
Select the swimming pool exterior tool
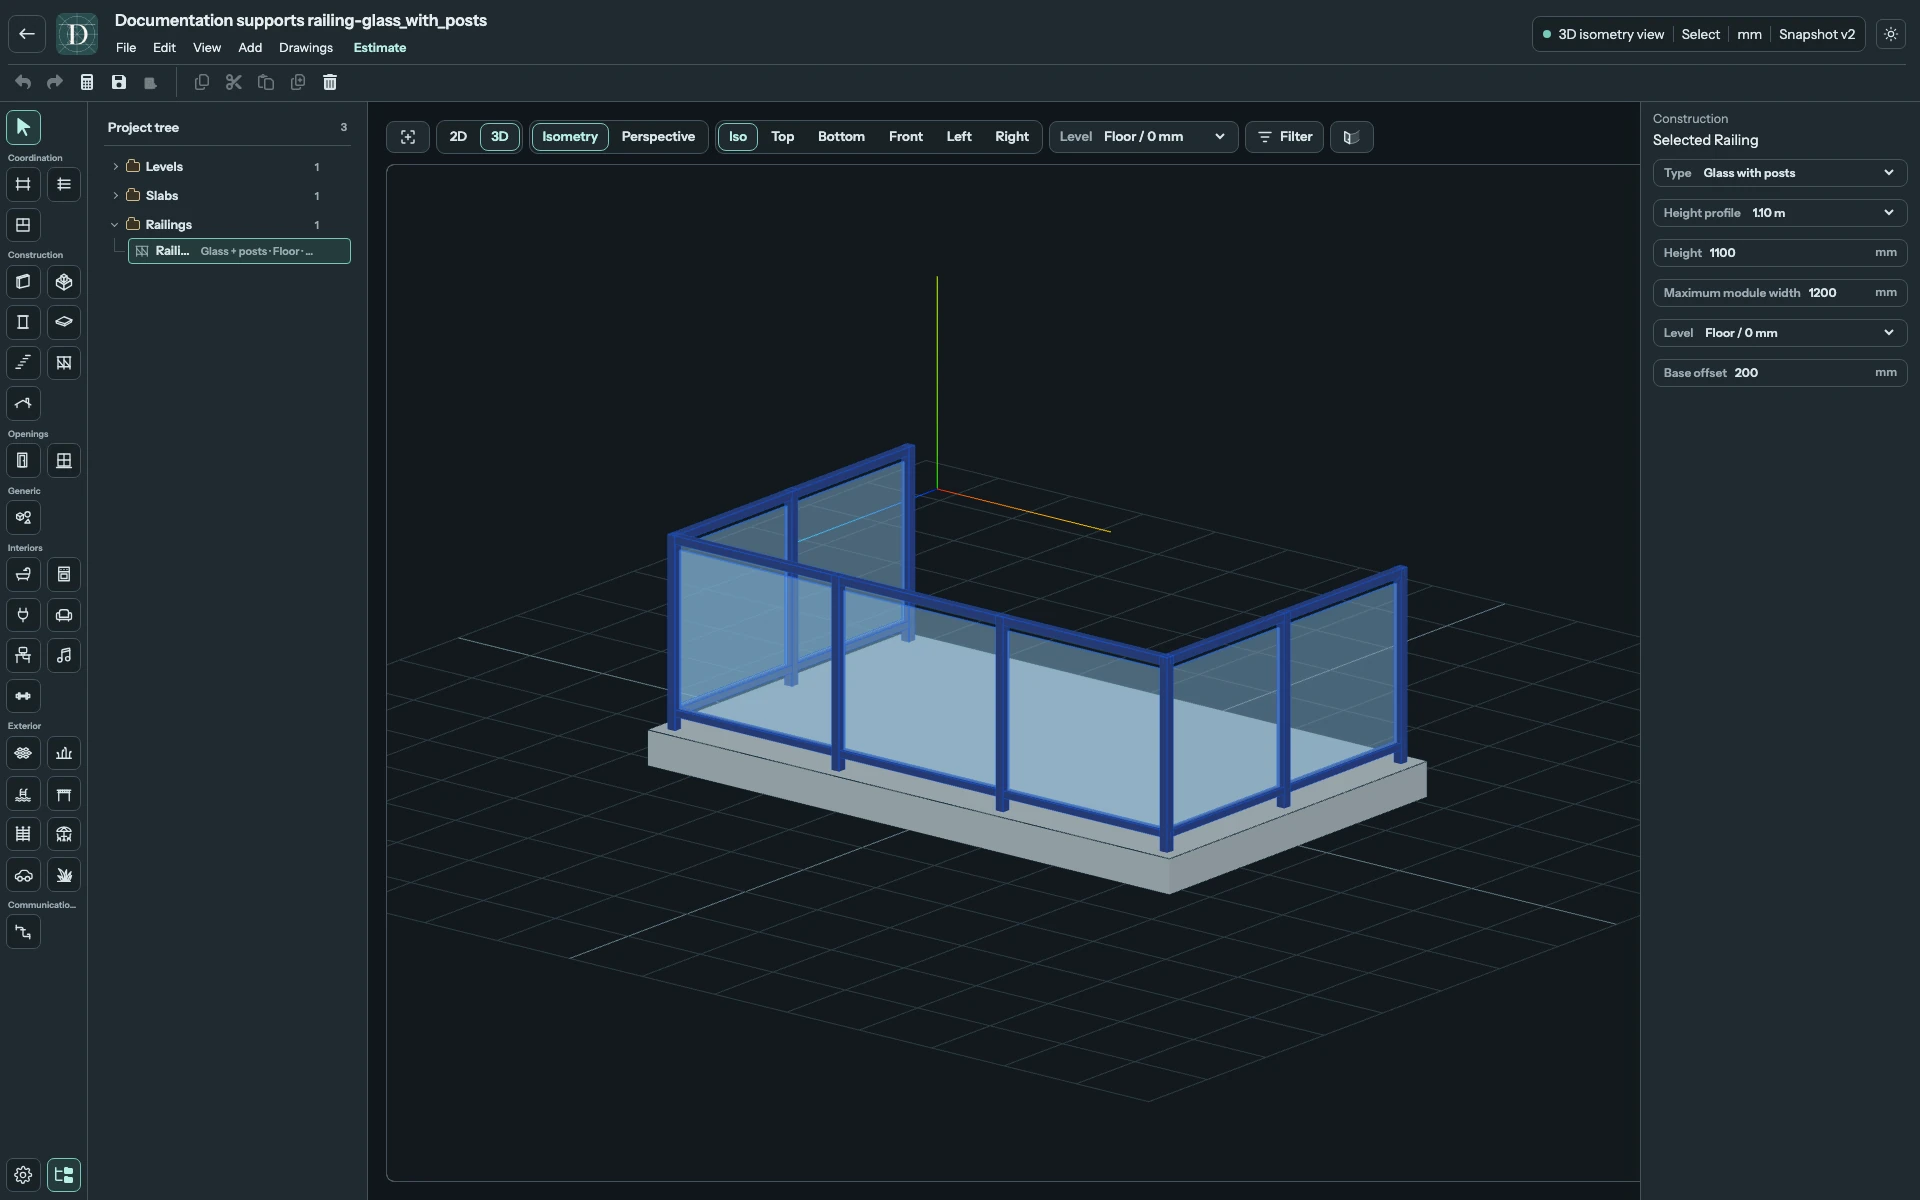[23, 794]
